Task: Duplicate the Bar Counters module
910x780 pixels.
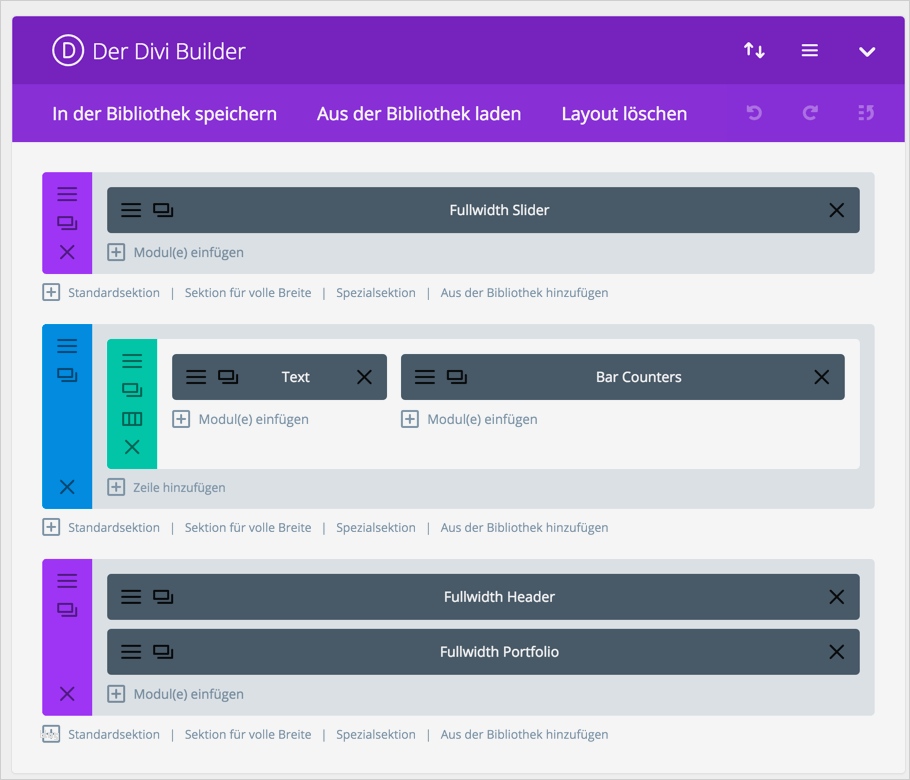Action: click(457, 377)
